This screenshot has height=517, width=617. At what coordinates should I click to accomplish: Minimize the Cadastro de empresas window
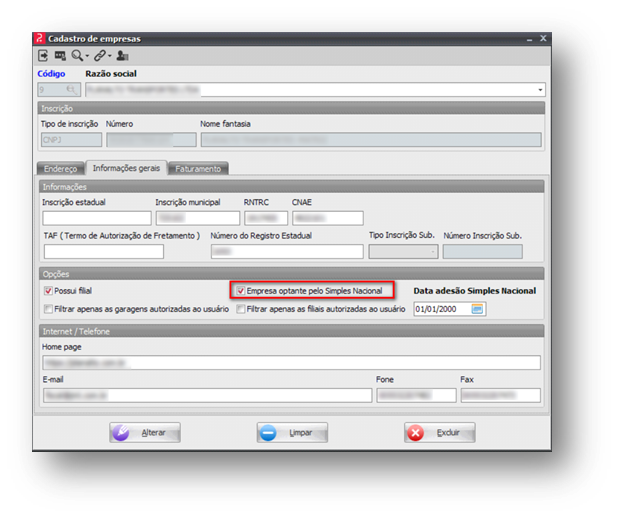coord(529,39)
